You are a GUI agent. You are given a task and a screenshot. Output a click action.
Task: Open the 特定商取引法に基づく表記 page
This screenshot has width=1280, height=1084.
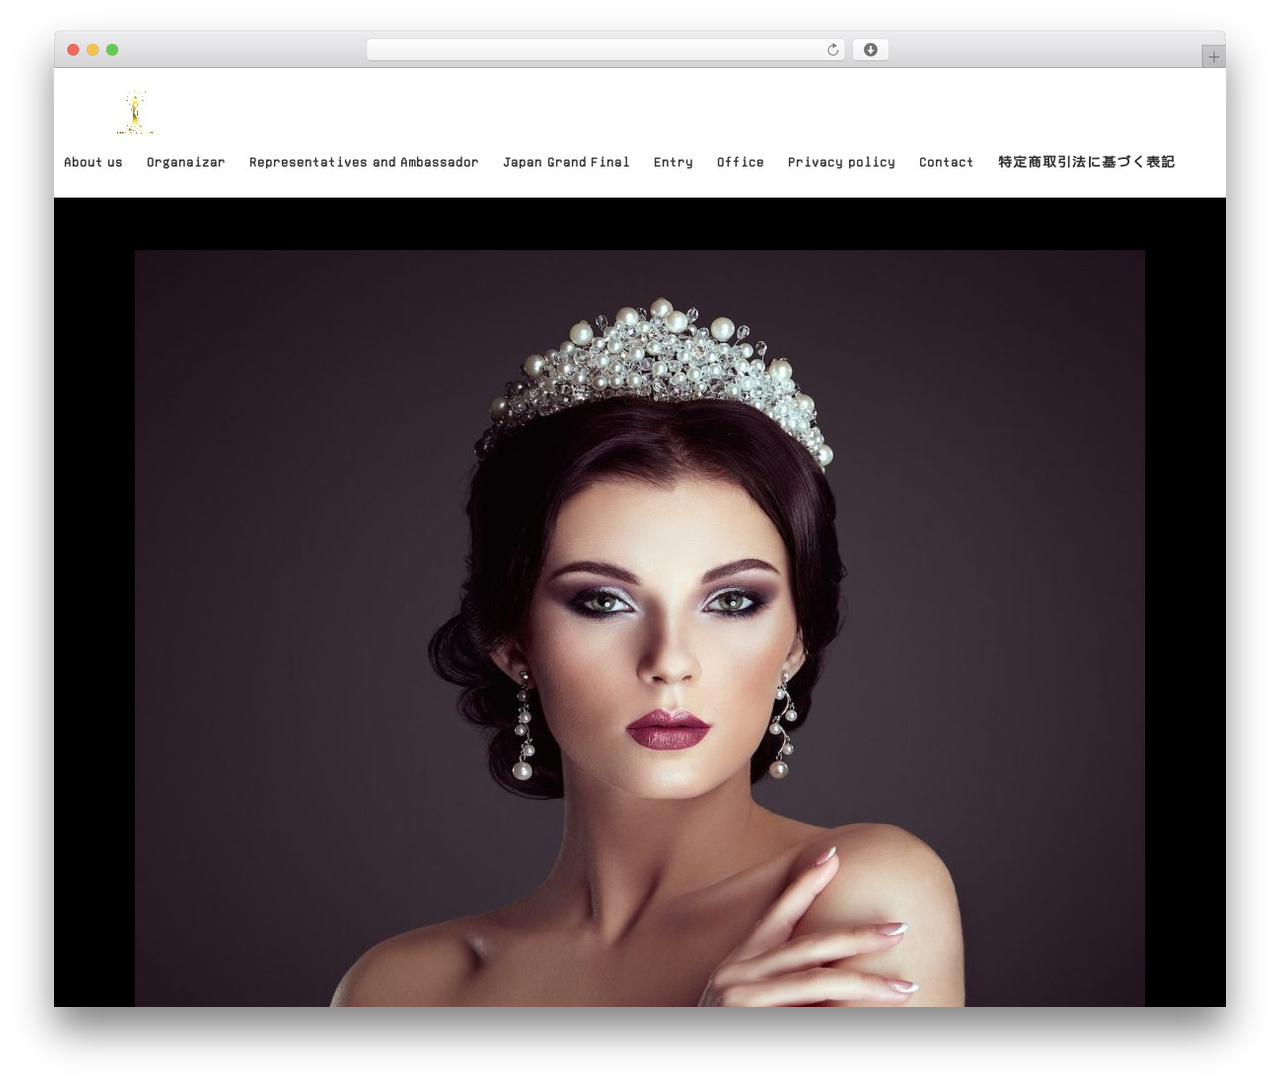coord(1086,162)
